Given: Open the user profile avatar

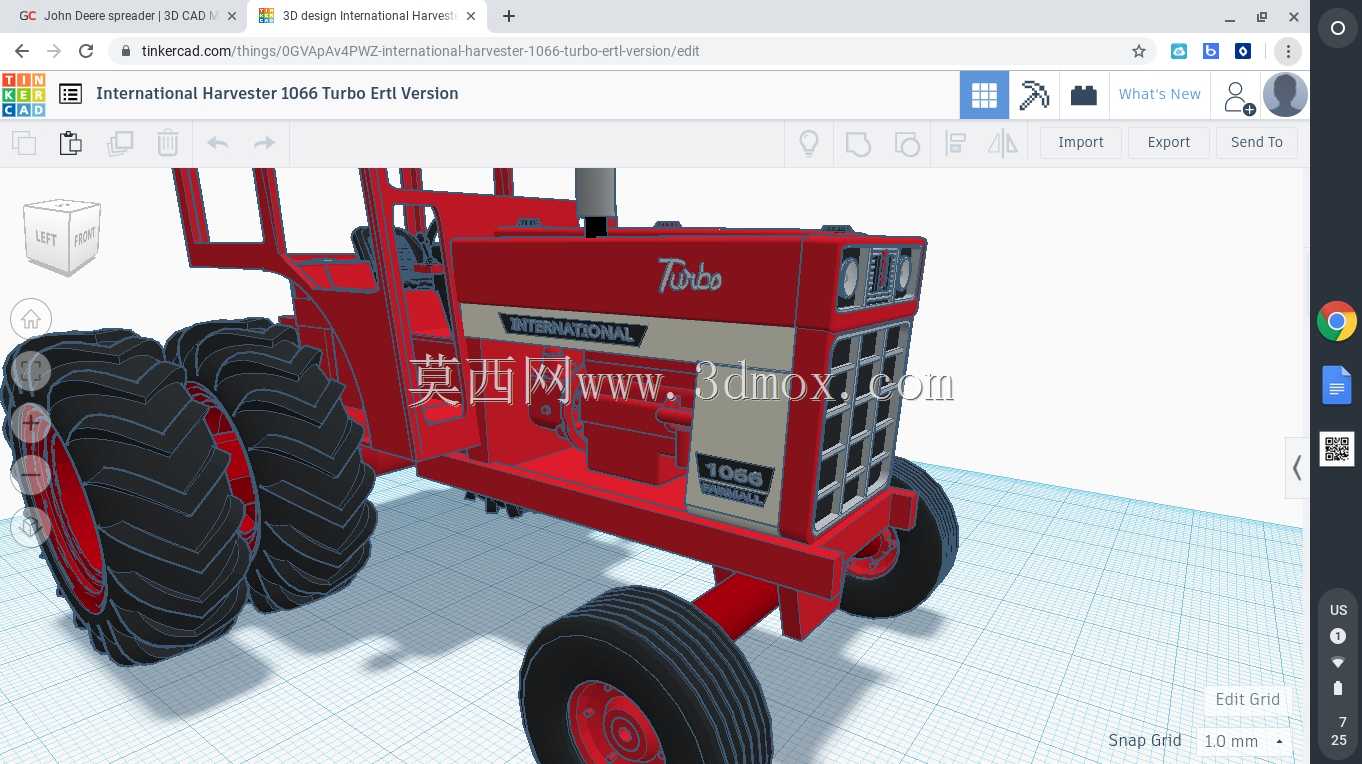Looking at the screenshot, I should coord(1285,95).
